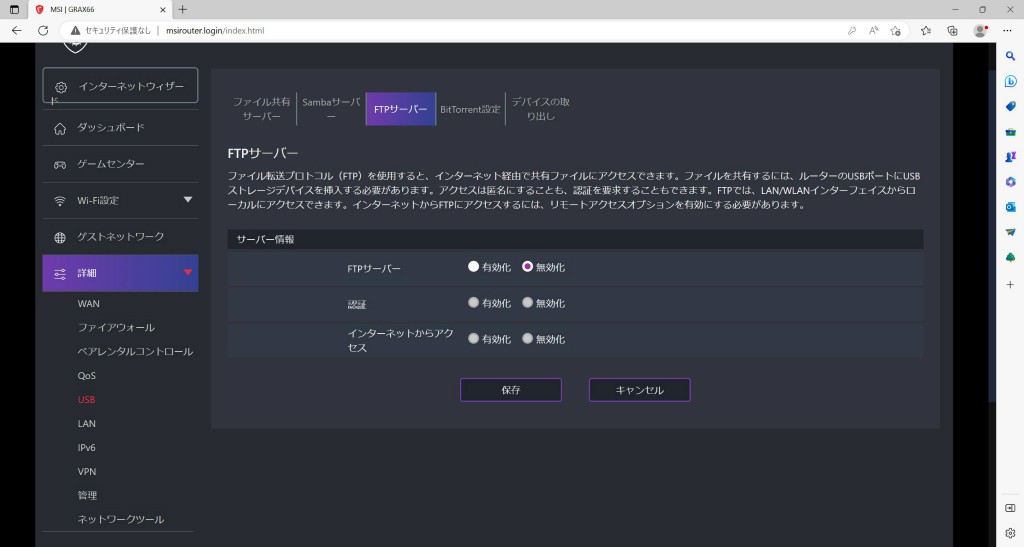Click the browser back arrow
Viewport: 1024px width, 547px height.
point(17,31)
